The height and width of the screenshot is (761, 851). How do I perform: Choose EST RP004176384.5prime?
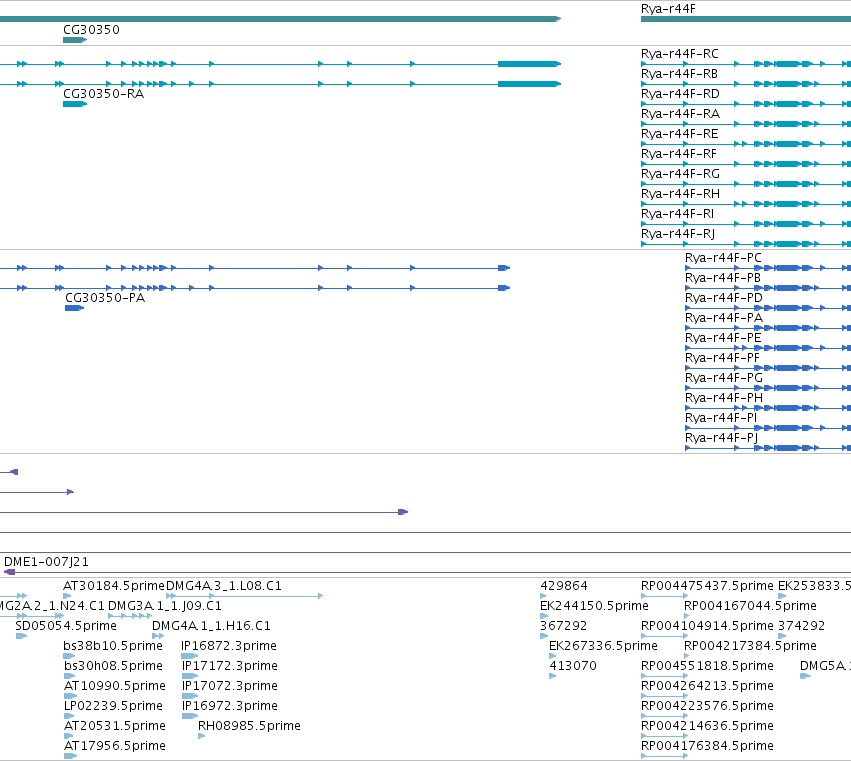point(707,746)
